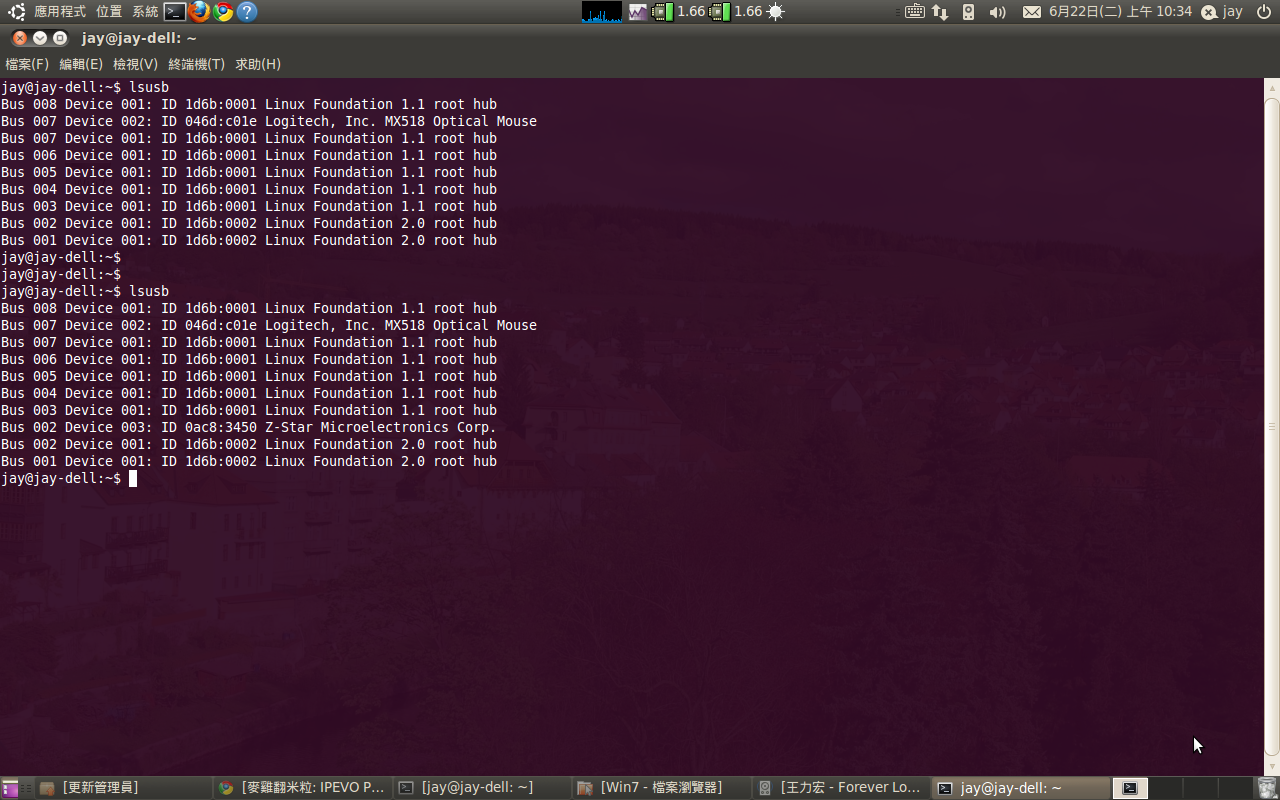Image resolution: width=1280 pixels, height=800 pixels.
Task: Click the second 1.66 frequency reading
Action: [748, 12]
